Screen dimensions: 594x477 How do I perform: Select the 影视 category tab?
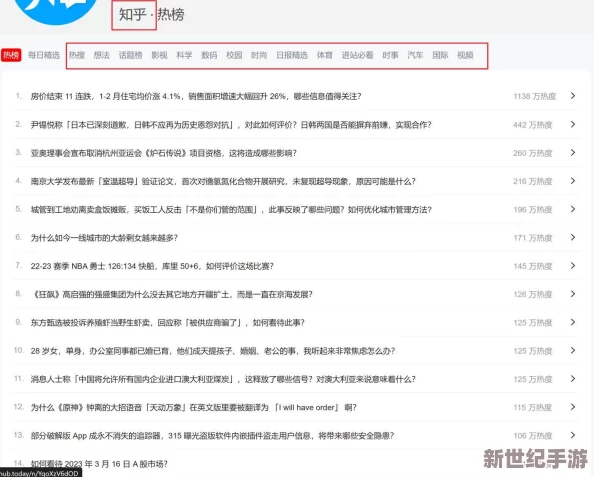tap(159, 55)
